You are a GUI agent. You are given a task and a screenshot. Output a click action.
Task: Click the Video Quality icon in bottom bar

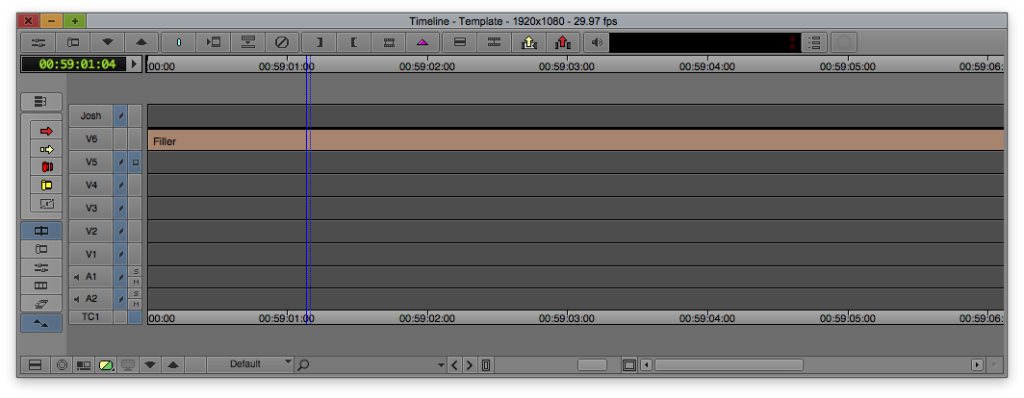pyautogui.click(x=83, y=365)
